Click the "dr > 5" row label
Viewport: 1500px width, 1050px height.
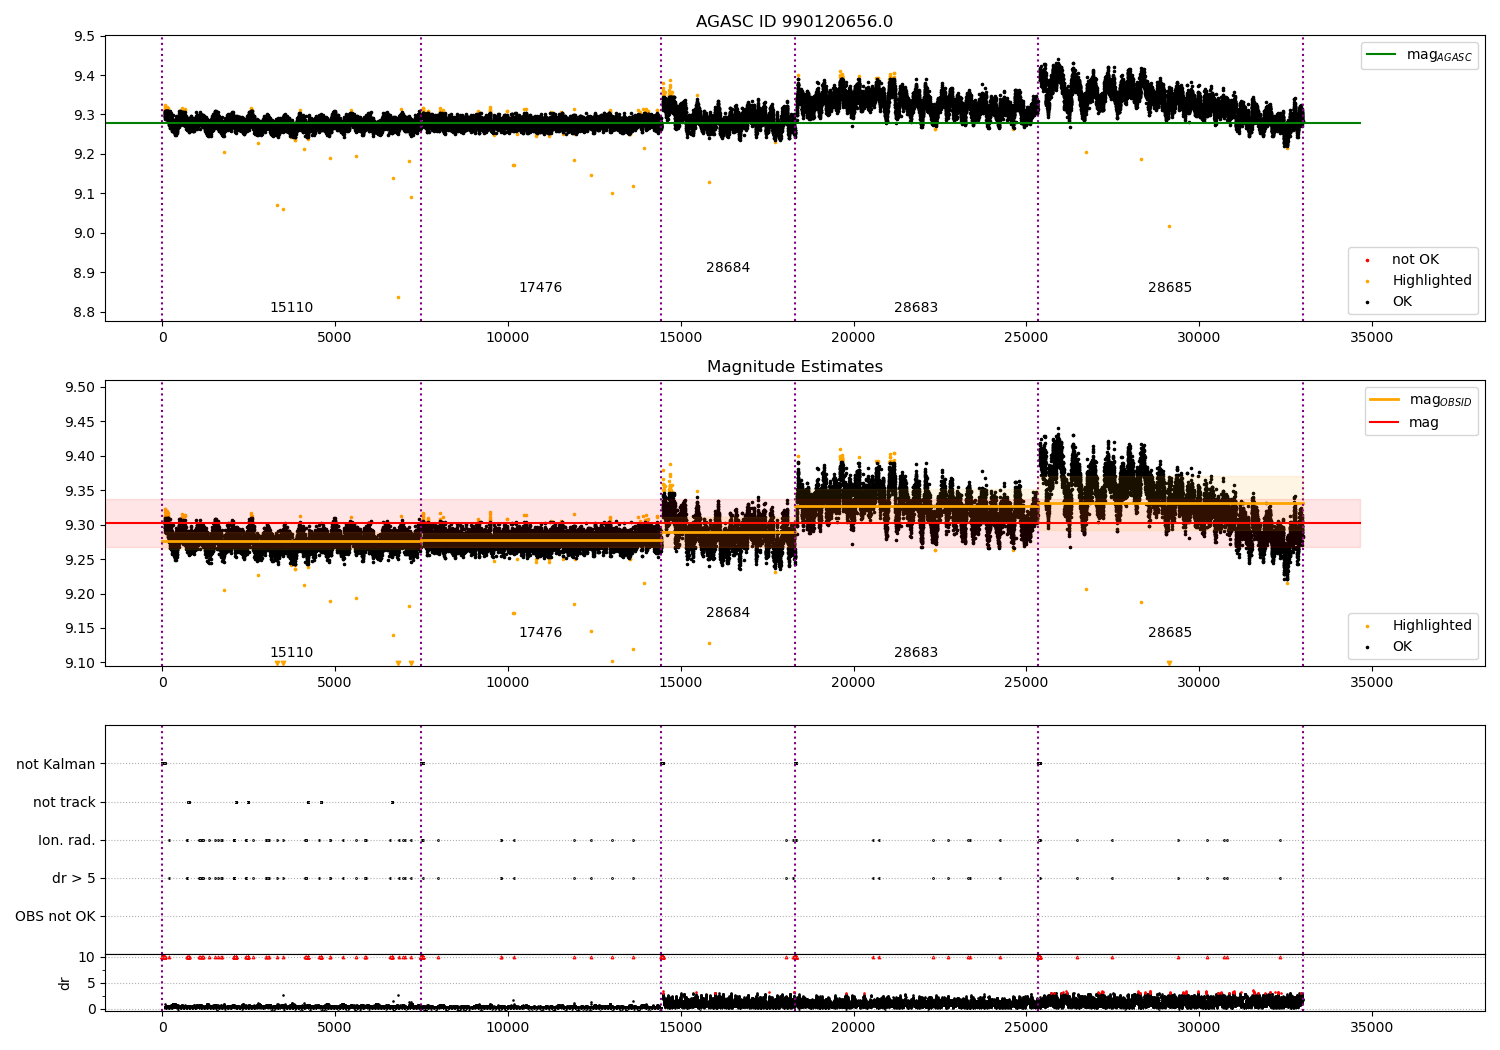[x=74, y=879]
